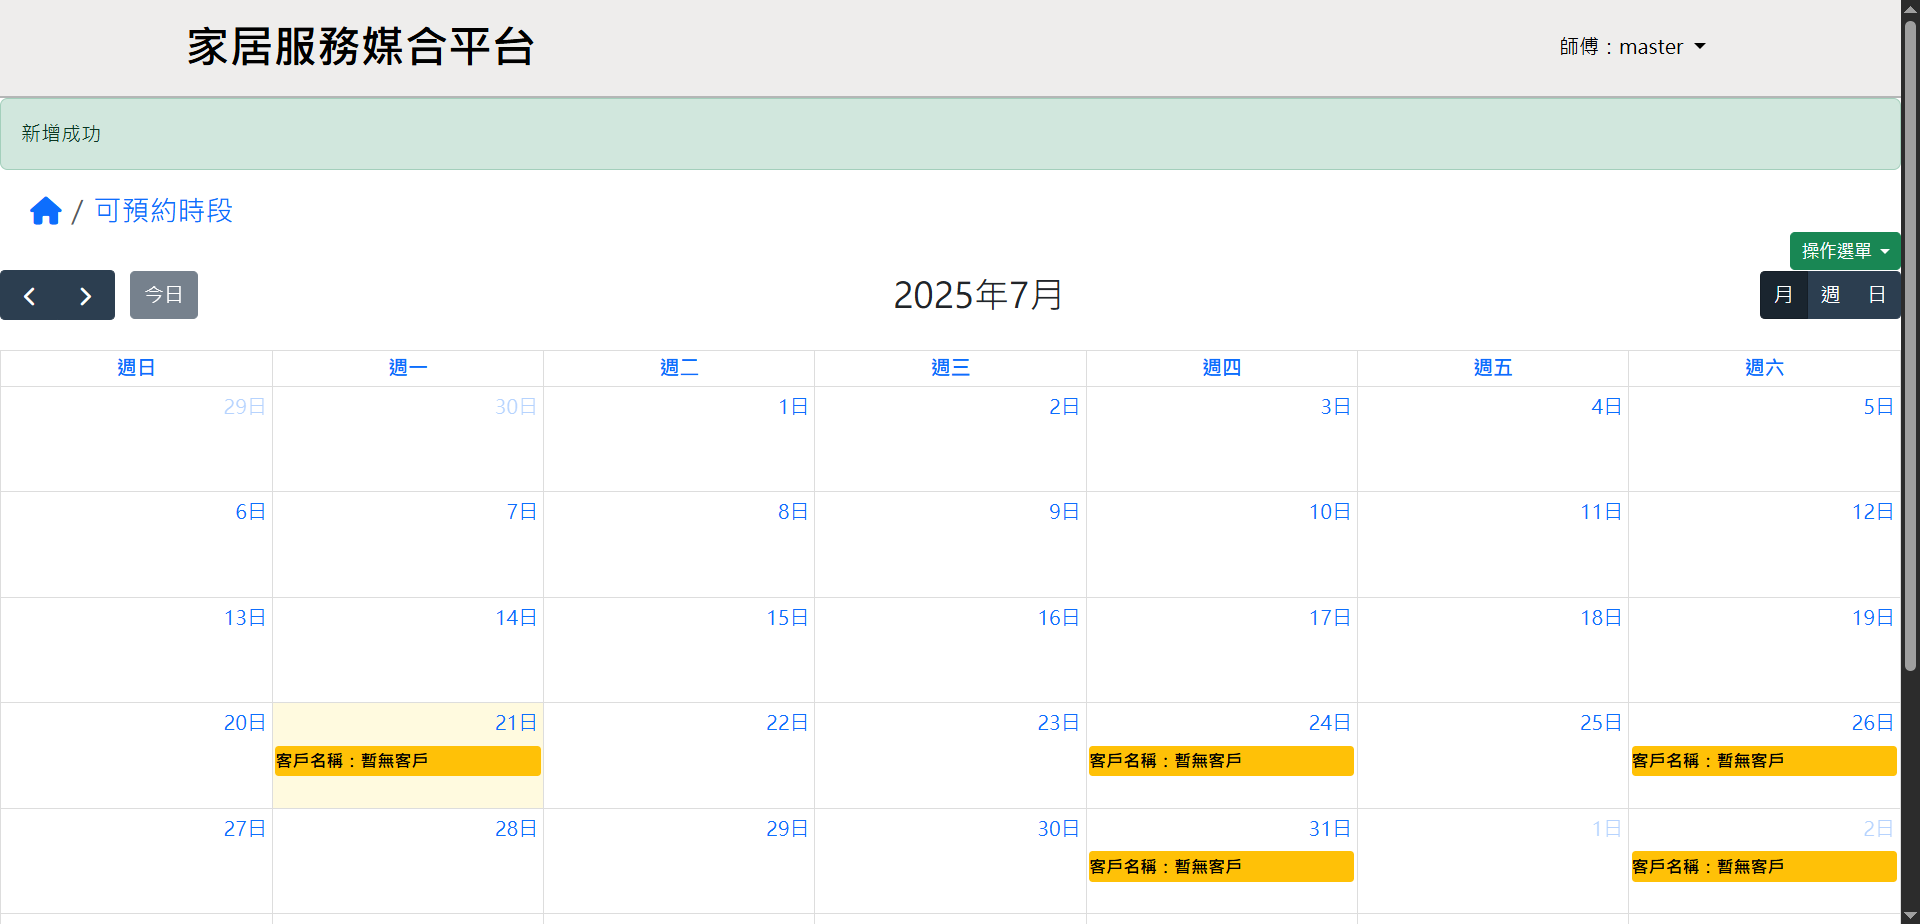This screenshot has height=924, width=1920.
Task: Select the 6日 date link
Action: (251, 512)
